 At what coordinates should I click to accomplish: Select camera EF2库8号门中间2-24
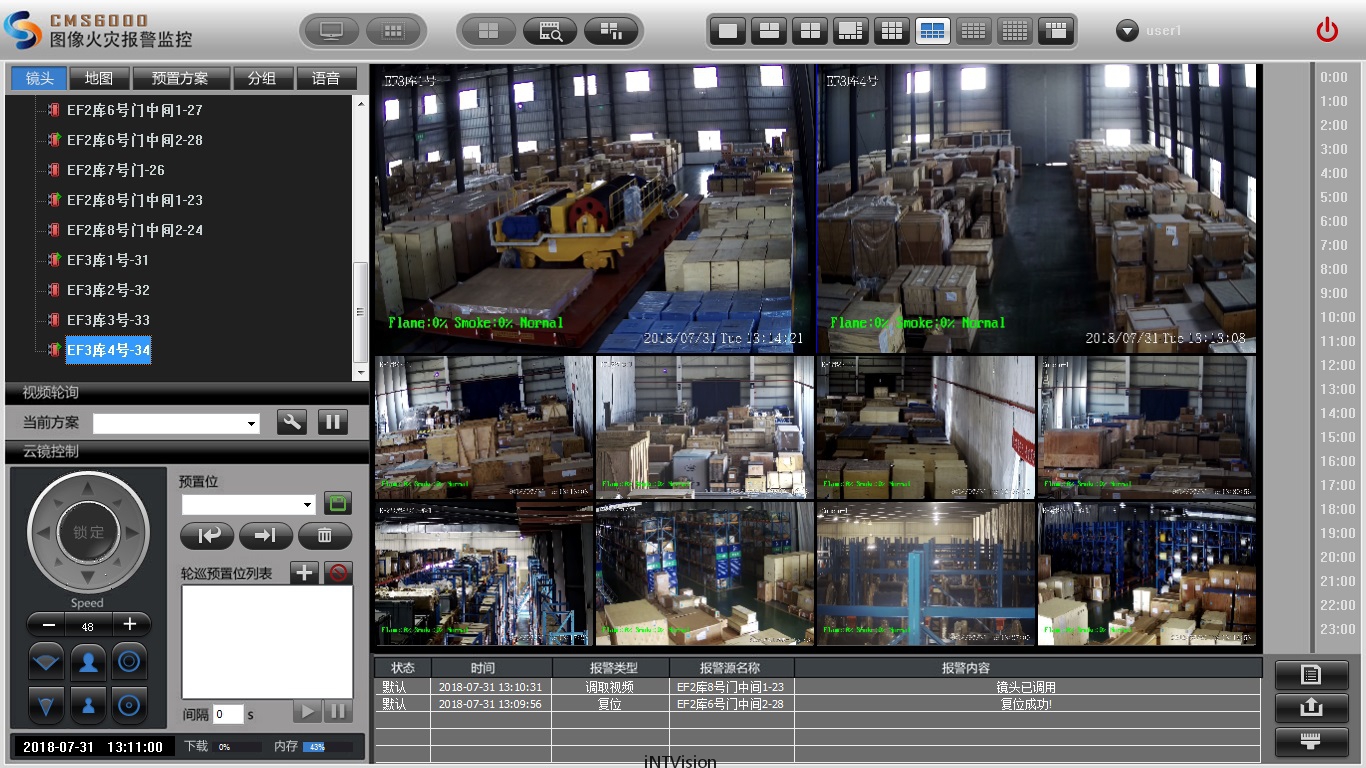pyautogui.click(x=134, y=230)
